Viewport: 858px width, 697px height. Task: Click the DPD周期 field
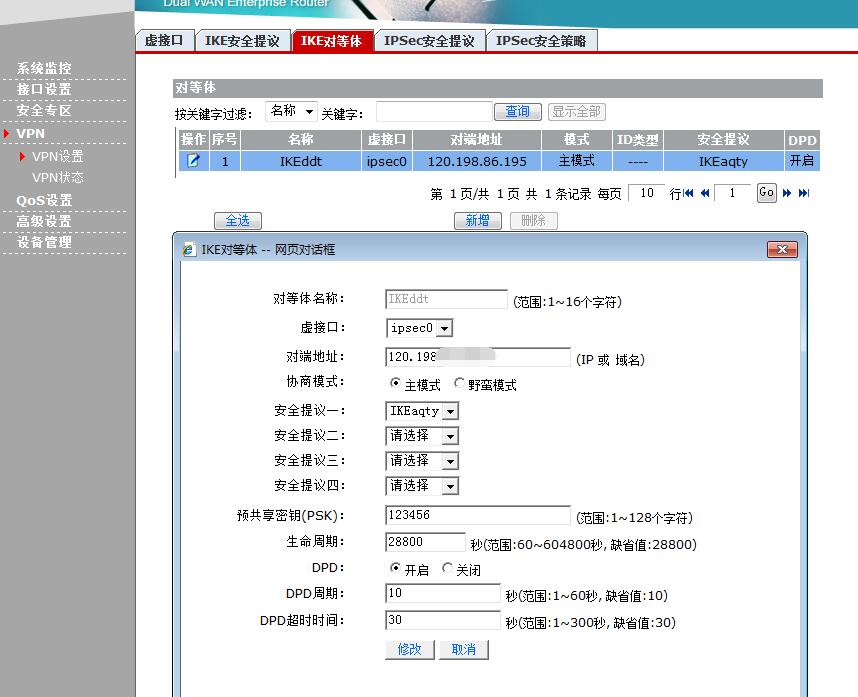(443, 593)
